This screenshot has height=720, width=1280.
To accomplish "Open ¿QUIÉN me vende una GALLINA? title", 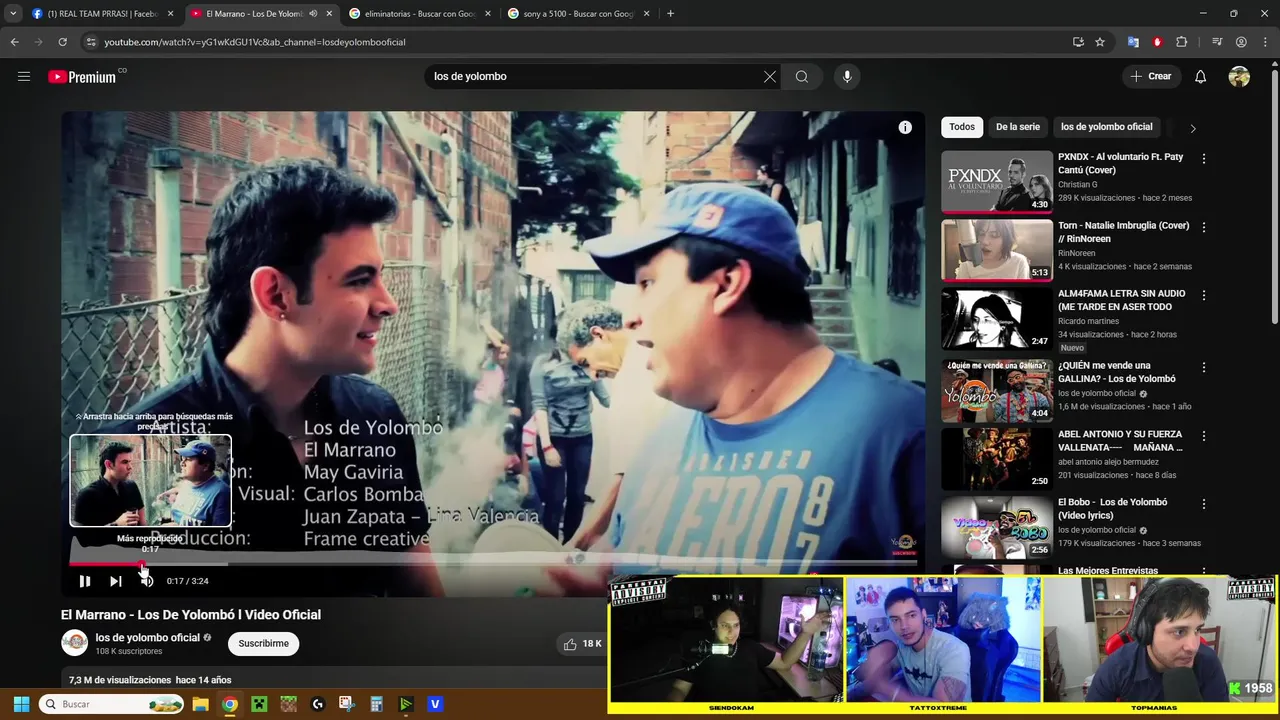I will coord(1117,372).
